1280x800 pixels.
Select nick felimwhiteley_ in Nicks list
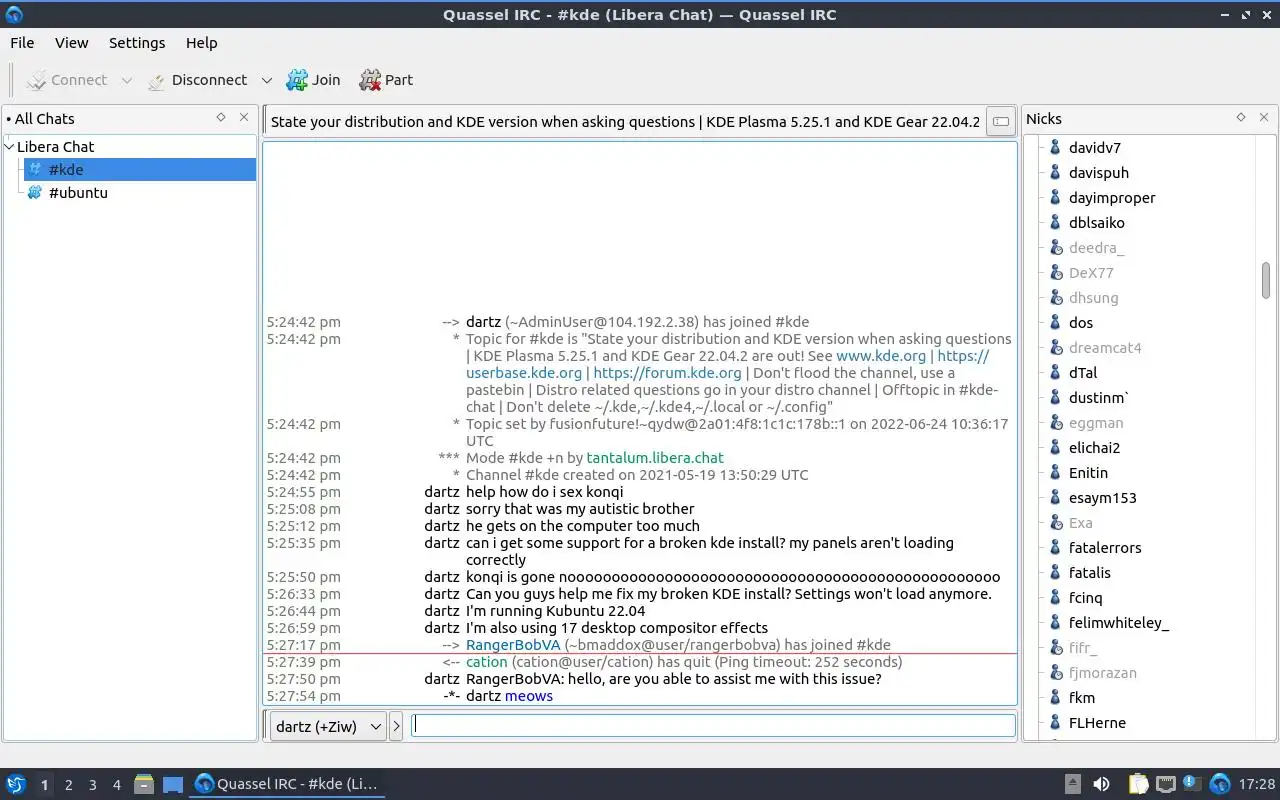1118,623
